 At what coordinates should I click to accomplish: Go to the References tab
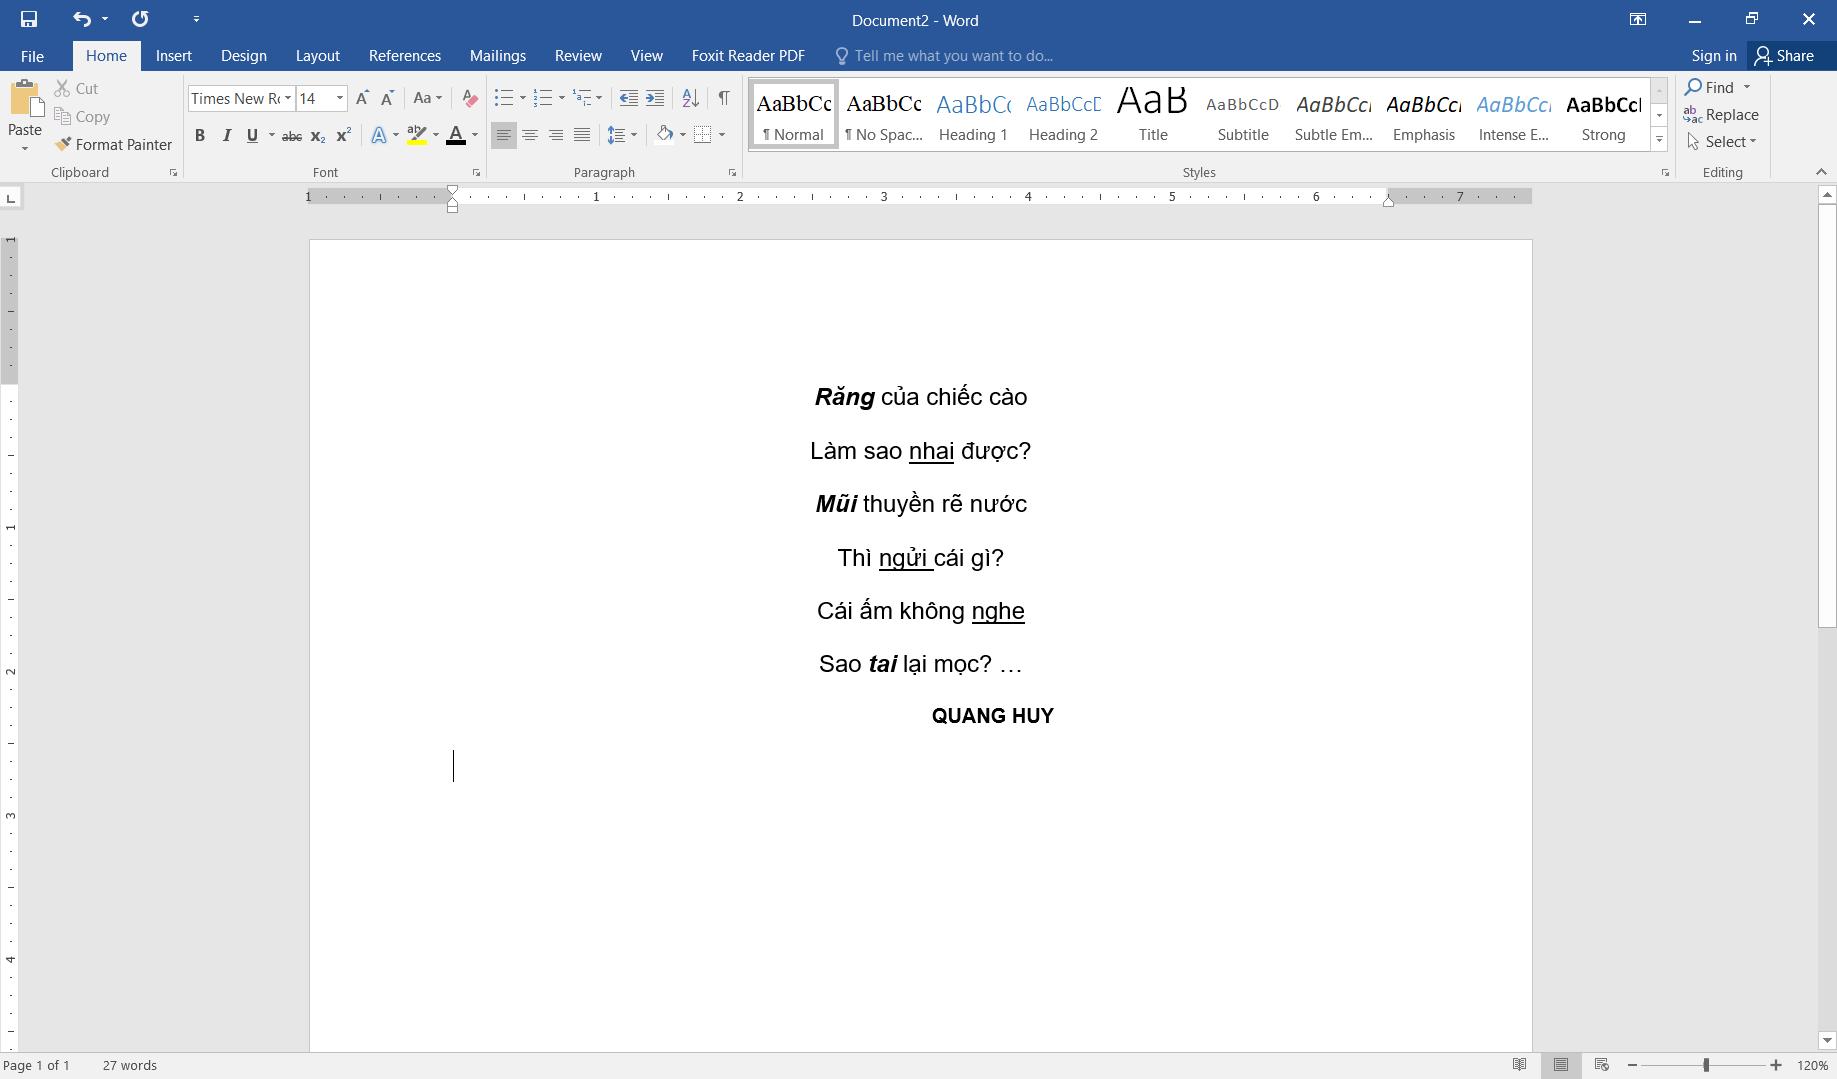(405, 56)
